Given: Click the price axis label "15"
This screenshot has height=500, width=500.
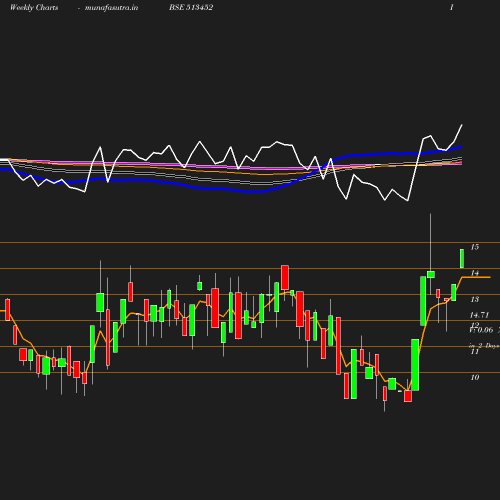Looking at the screenshot, I should click(475, 247).
